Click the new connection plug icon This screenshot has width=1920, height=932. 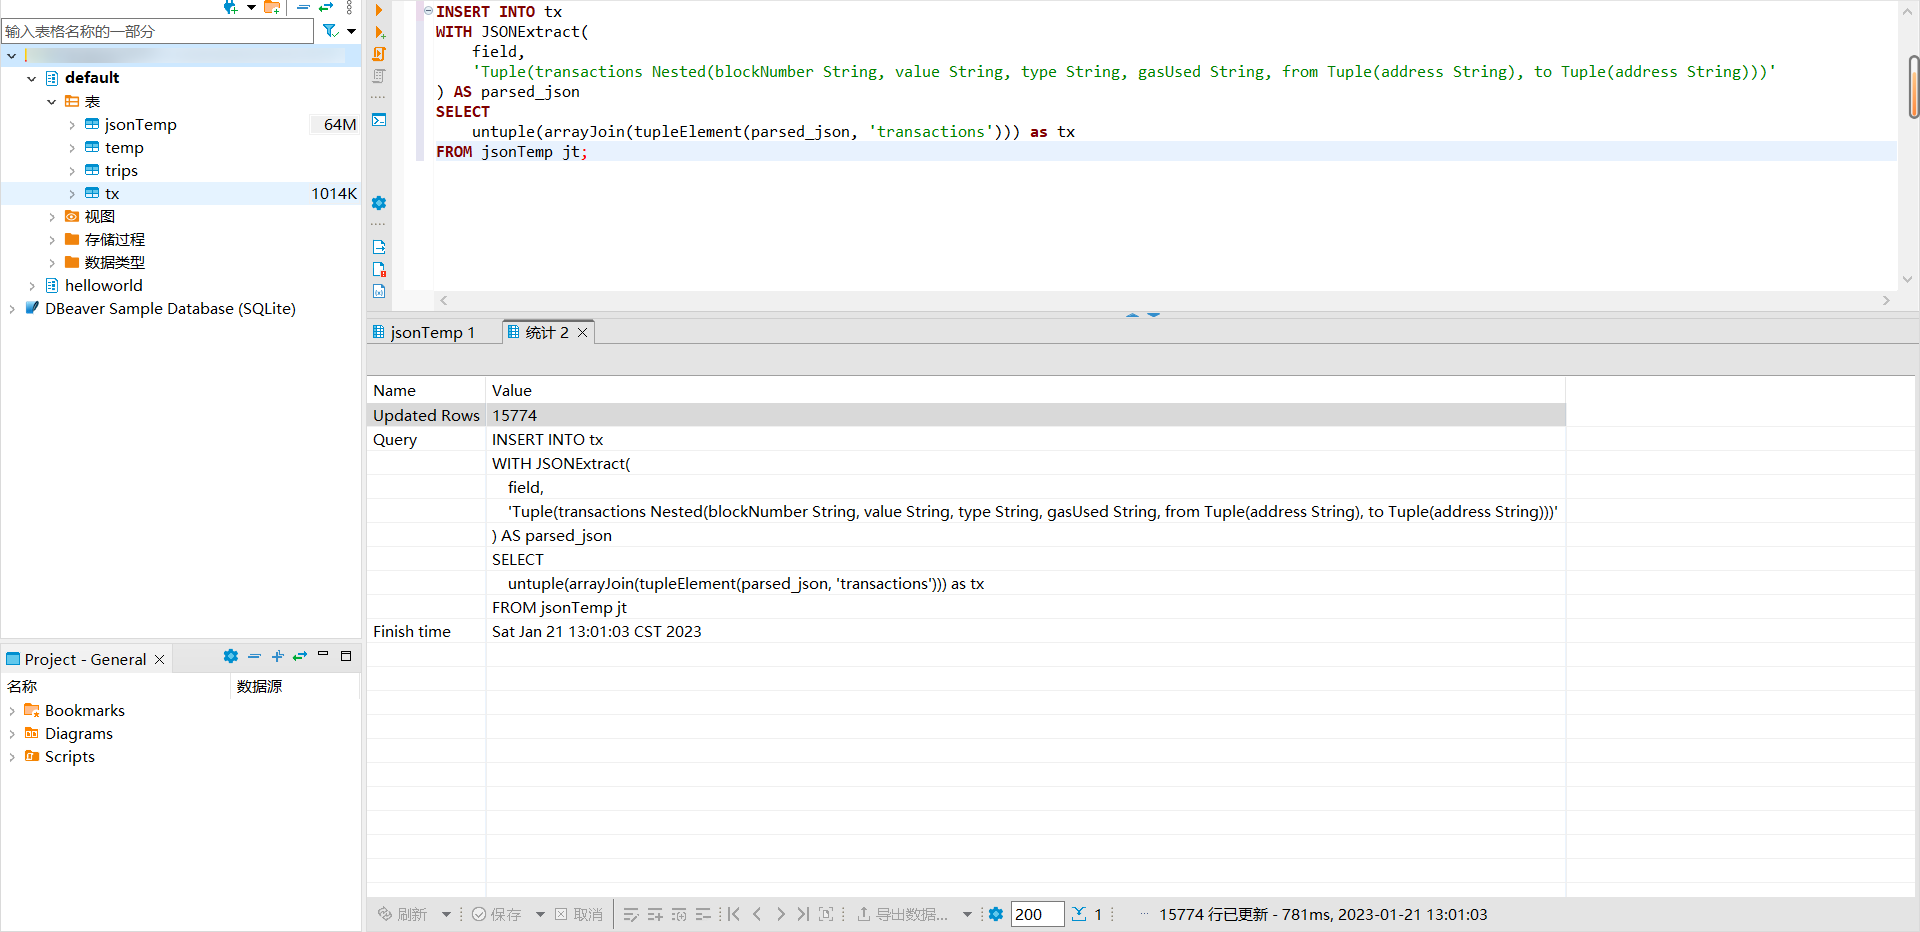[x=231, y=8]
